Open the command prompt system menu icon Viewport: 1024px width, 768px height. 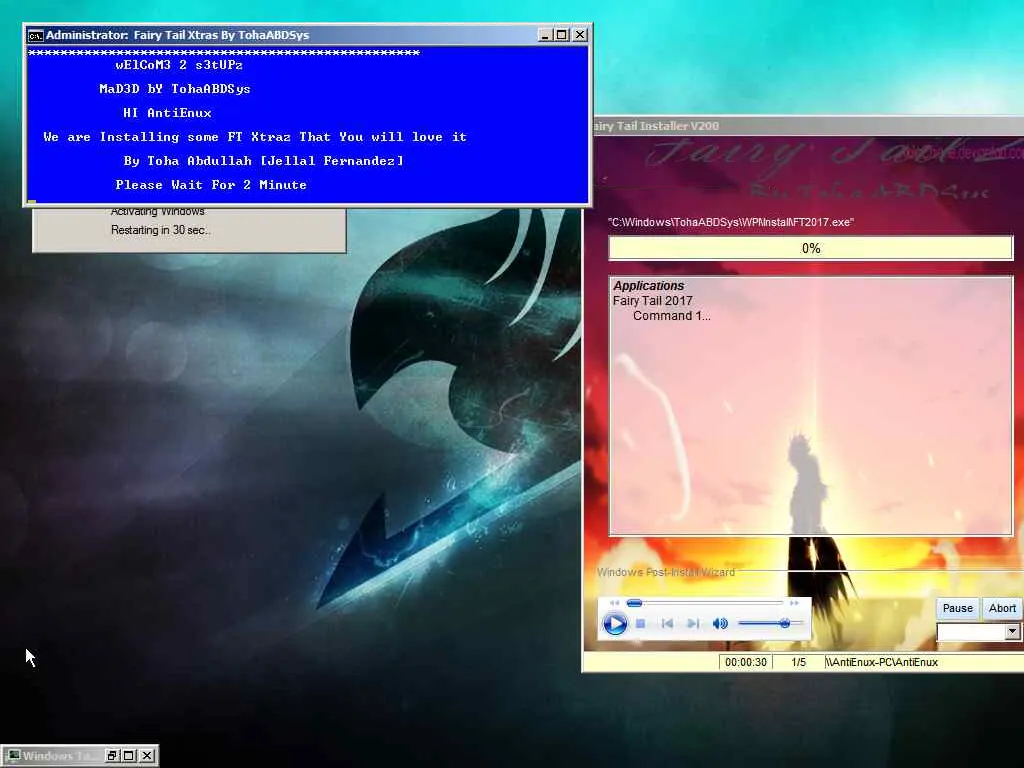click(35, 35)
